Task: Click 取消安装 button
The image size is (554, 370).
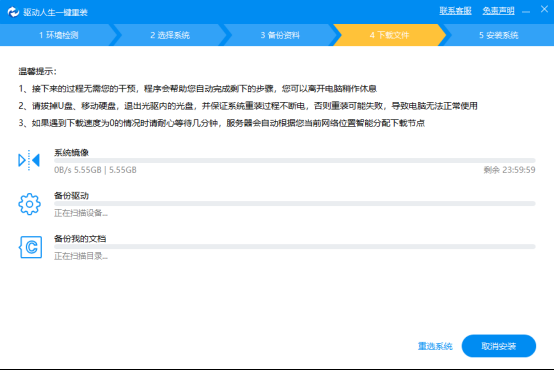Action: click(499, 346)
